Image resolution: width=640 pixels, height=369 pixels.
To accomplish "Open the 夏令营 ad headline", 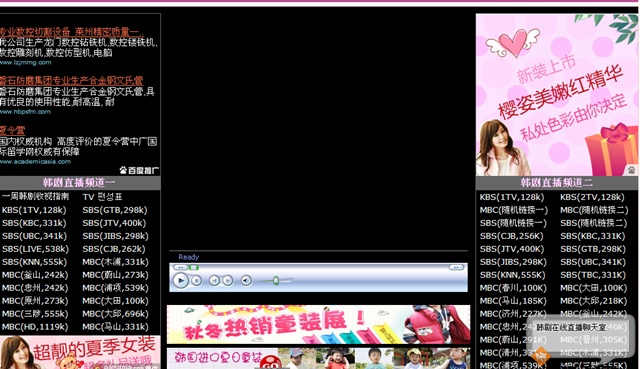I will (x=12, y=131).
